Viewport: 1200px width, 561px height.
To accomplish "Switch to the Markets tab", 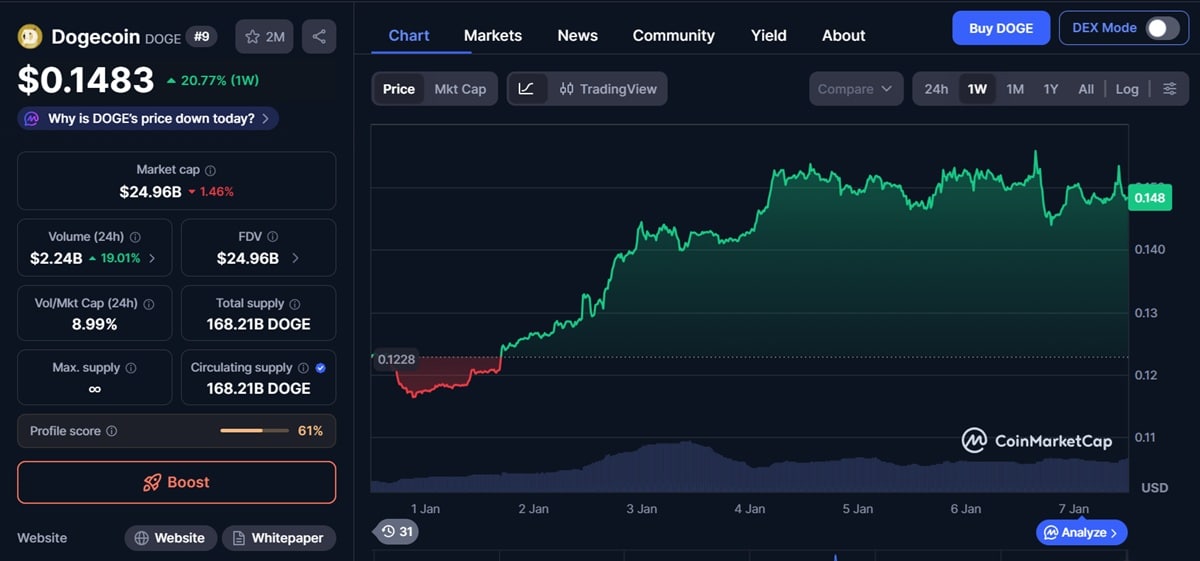I will [493, 35].
